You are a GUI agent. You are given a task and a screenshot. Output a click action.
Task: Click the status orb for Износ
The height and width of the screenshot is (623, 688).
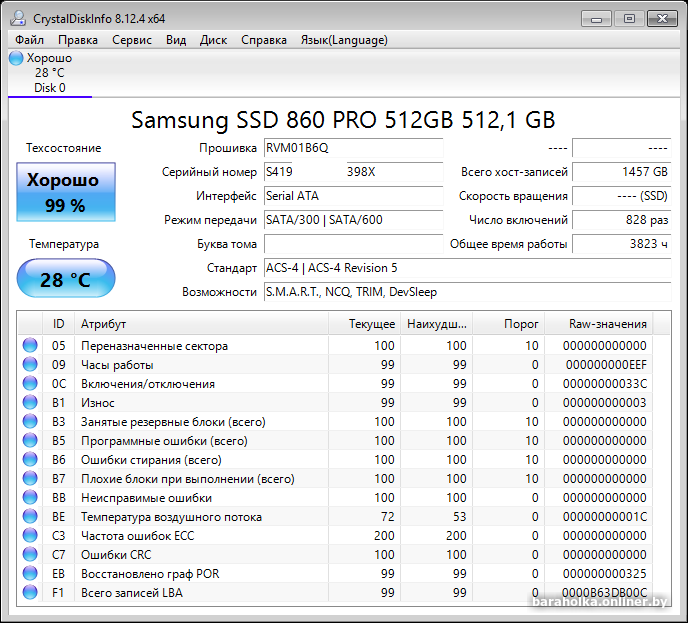tap(30, 402)
